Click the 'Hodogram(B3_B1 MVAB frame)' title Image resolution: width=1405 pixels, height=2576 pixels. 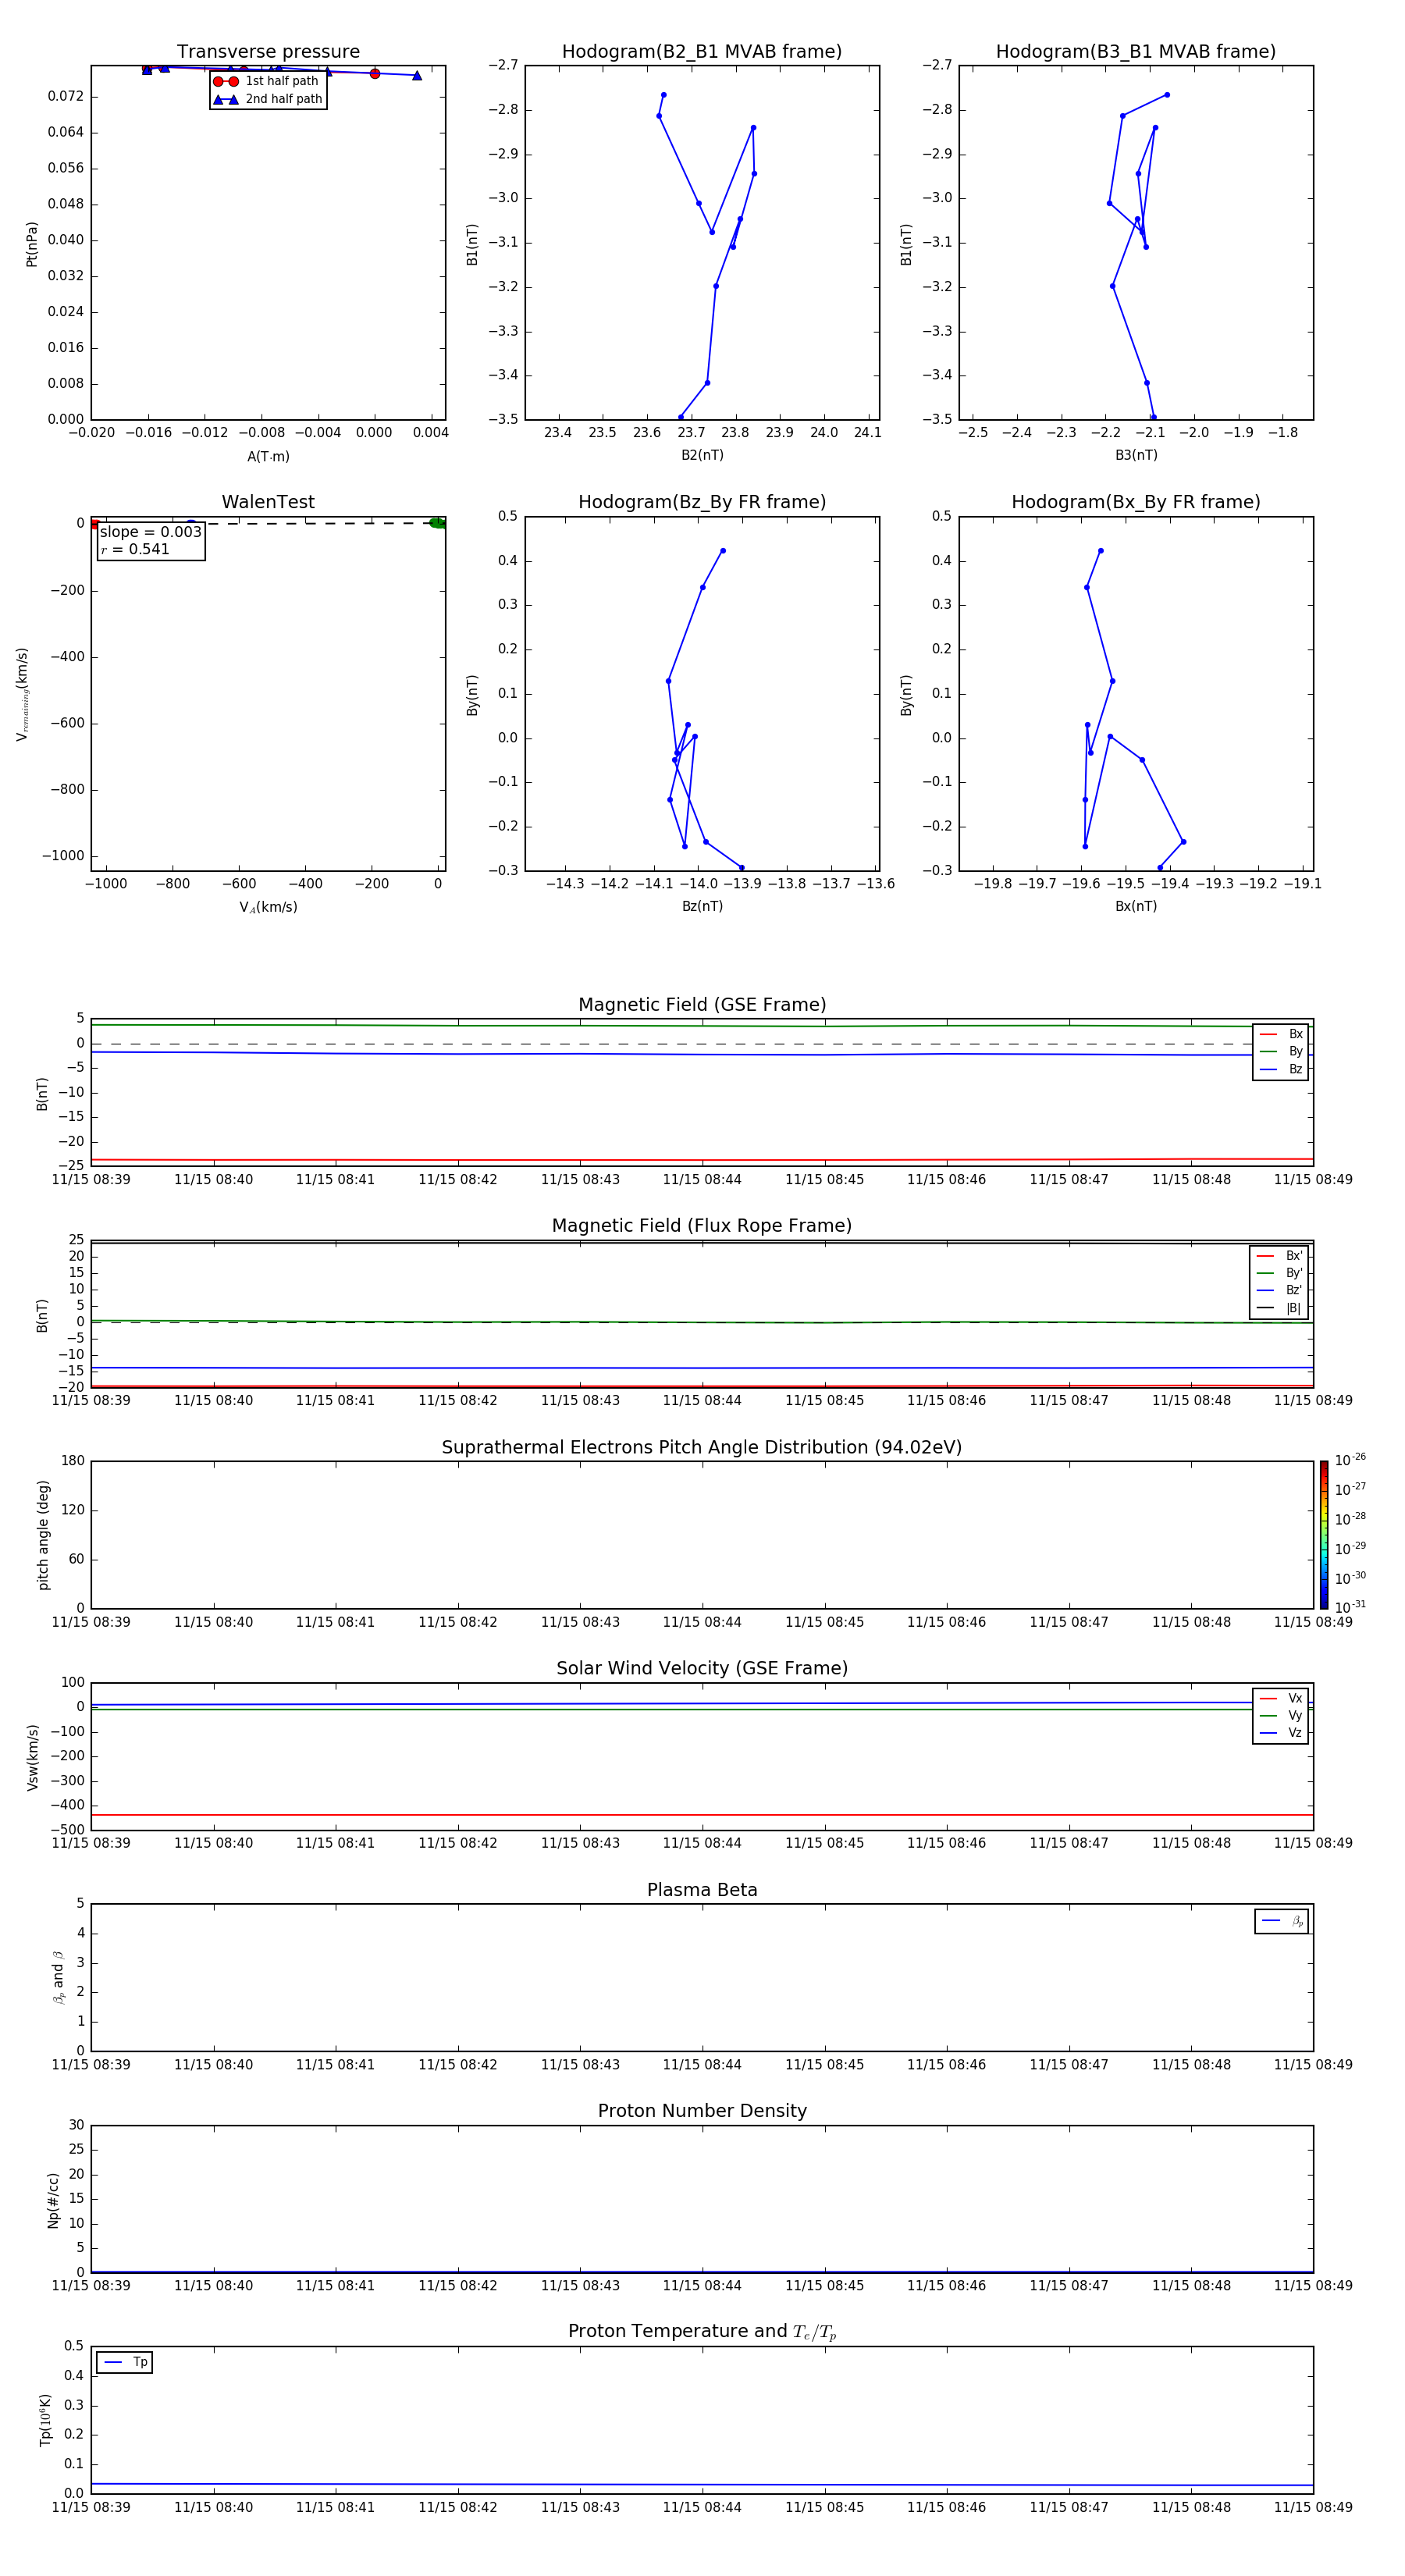[x=1136, y=52]
